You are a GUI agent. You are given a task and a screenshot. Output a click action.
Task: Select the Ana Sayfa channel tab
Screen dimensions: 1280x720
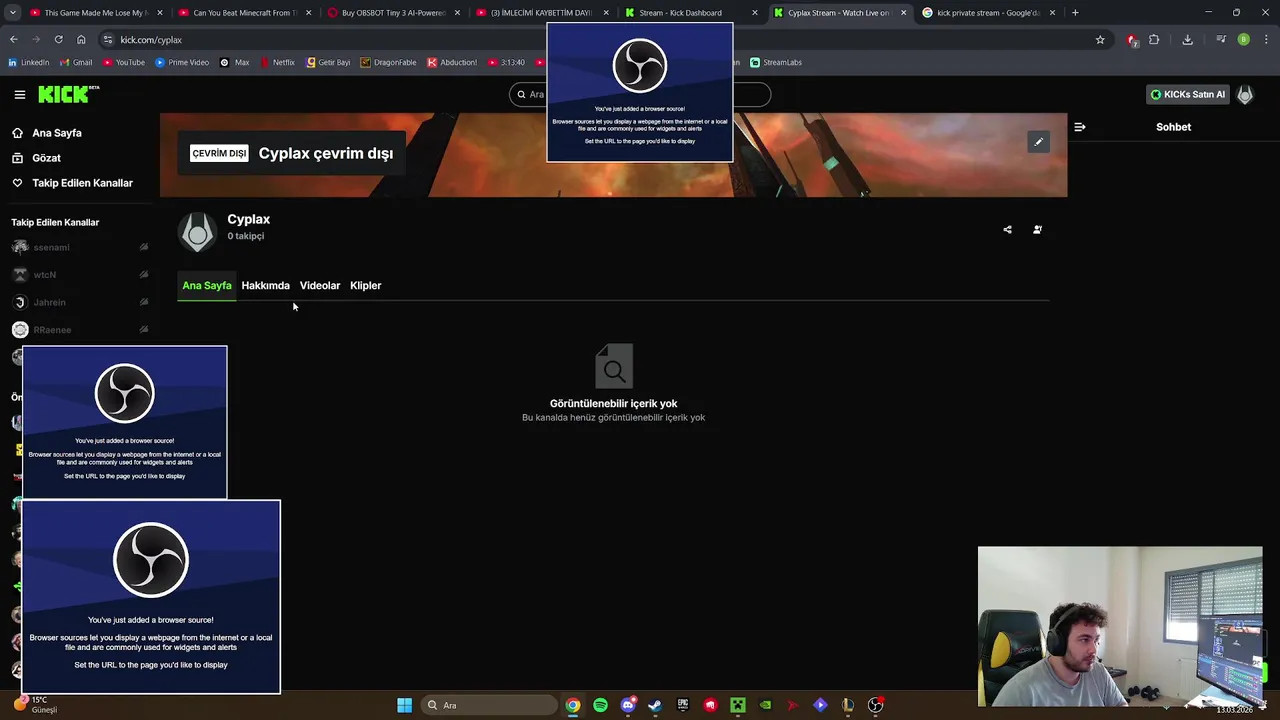pos(207,285)
